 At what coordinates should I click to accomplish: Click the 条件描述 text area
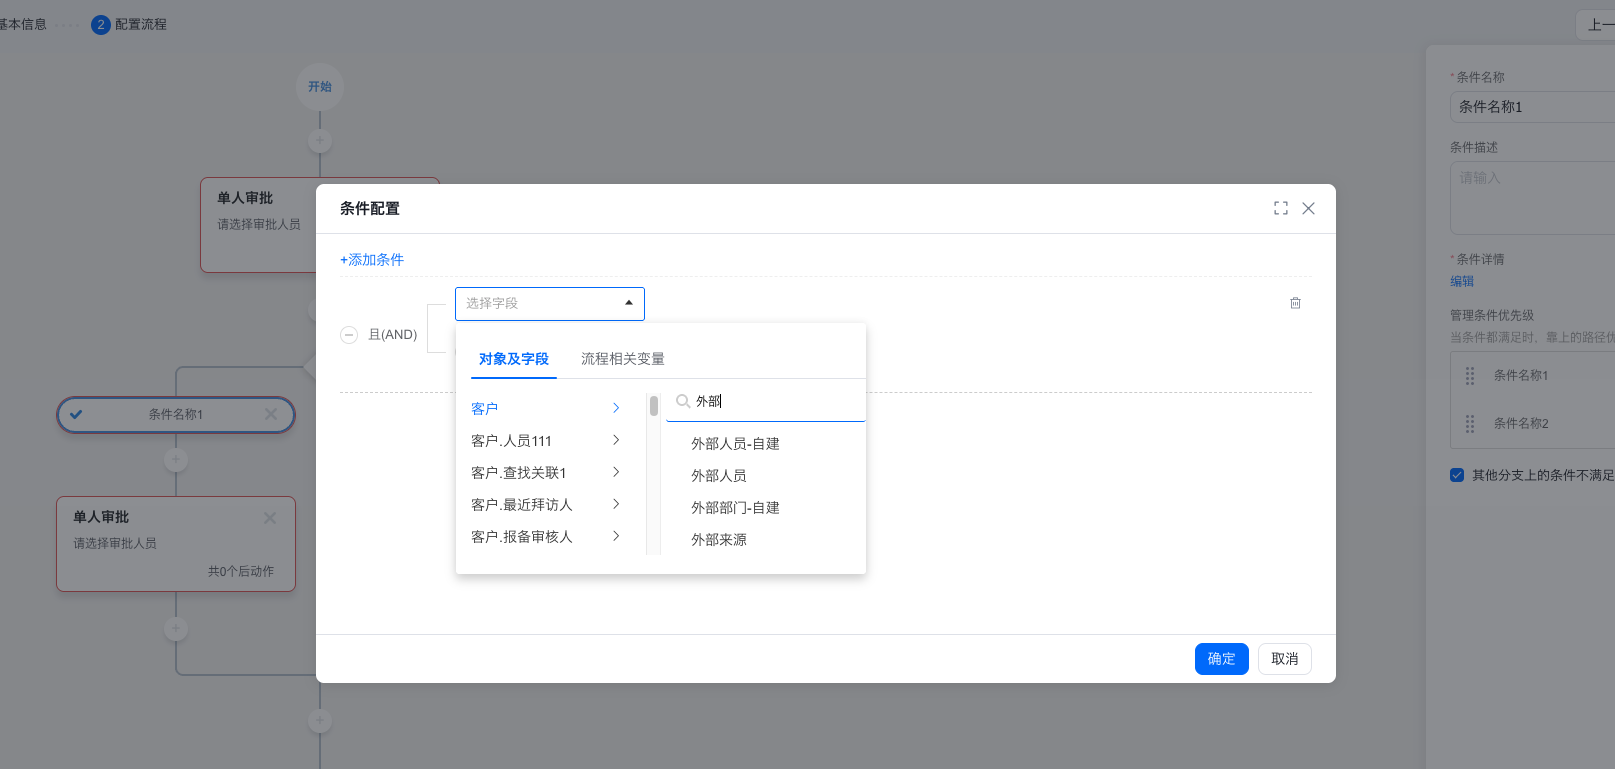1533,199
